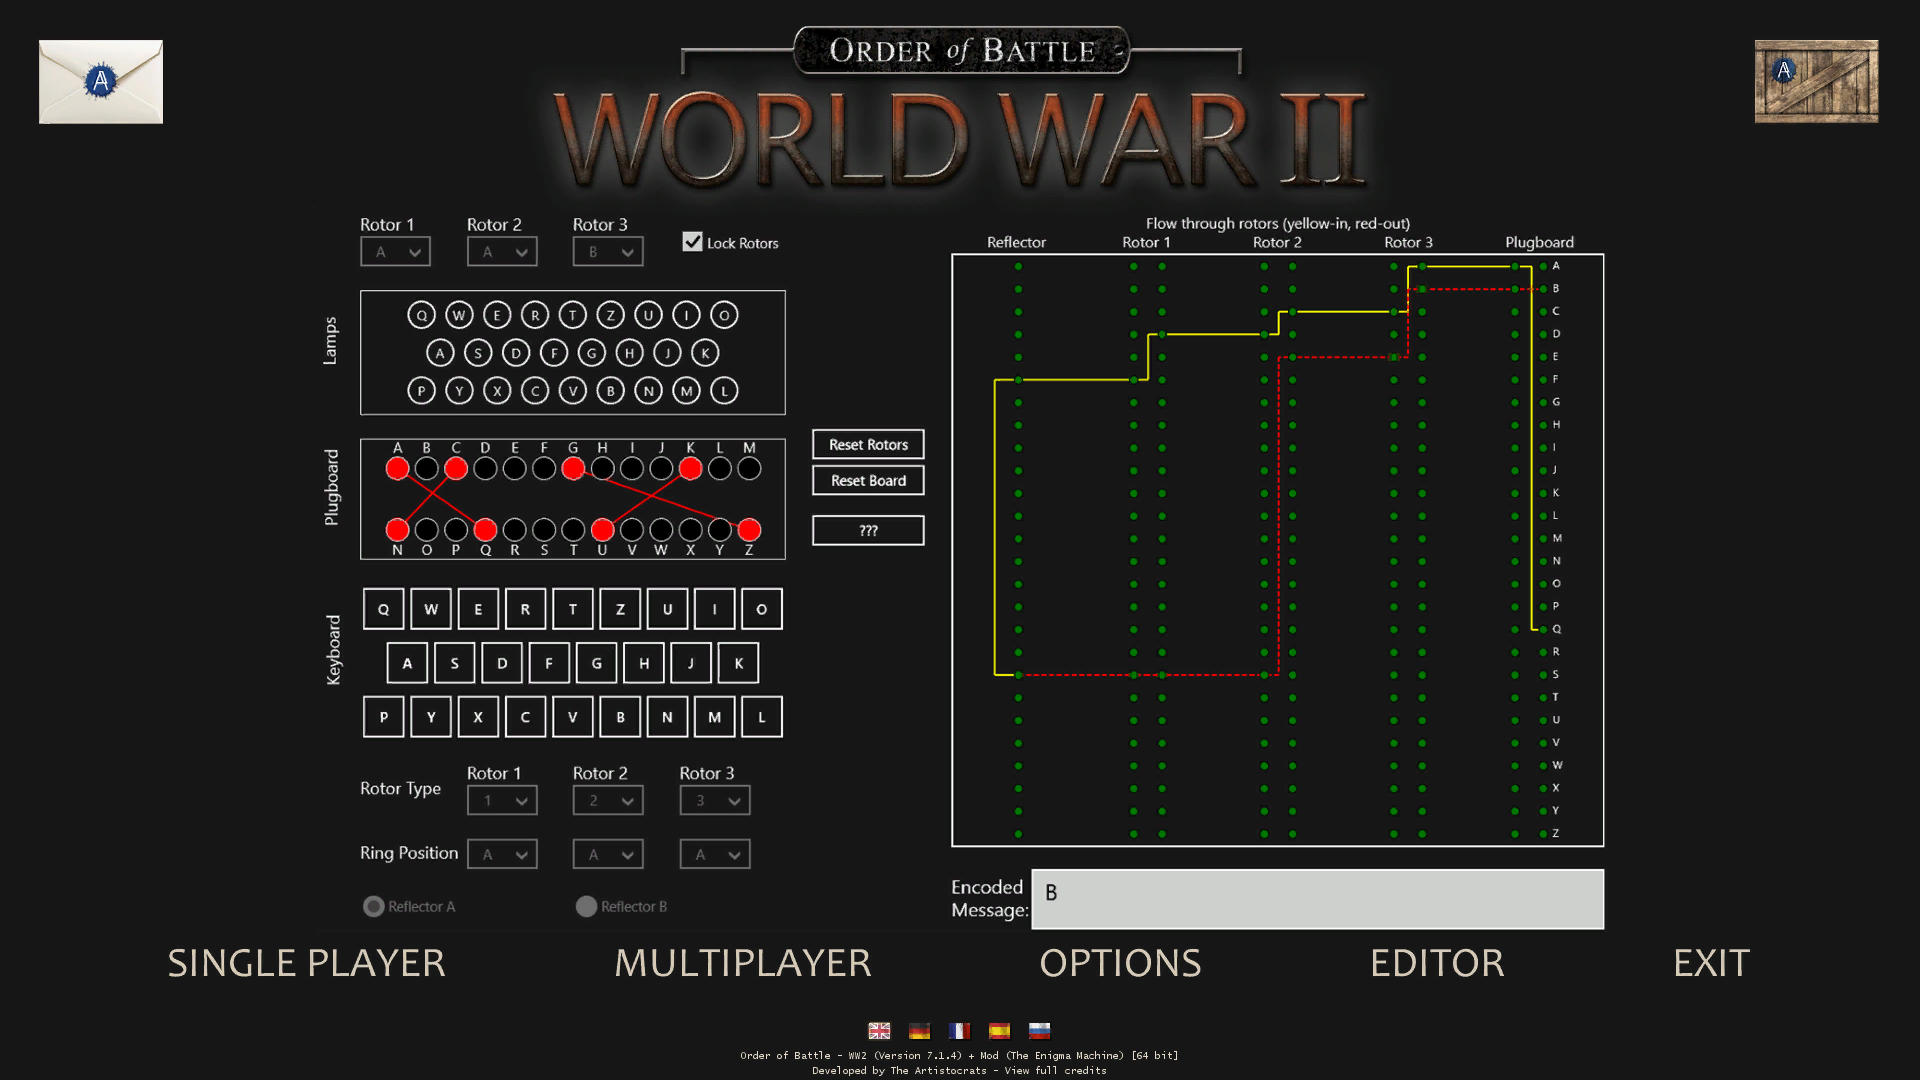
Task: Click the R key on the Enigma keyboard
Action: coord(525,609)
